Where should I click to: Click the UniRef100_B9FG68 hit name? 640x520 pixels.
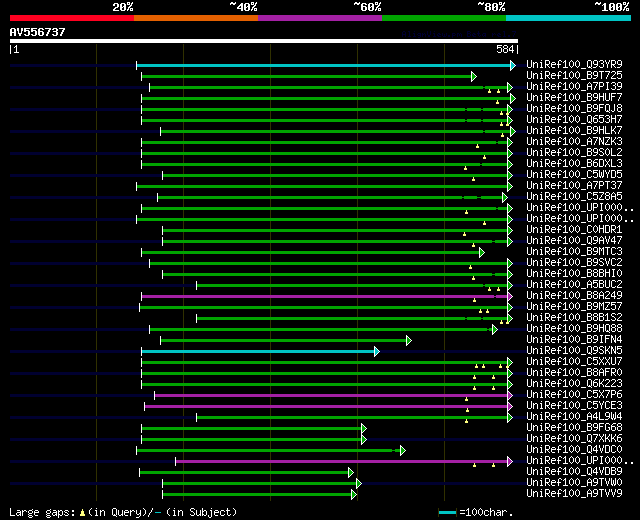[574, 428]
